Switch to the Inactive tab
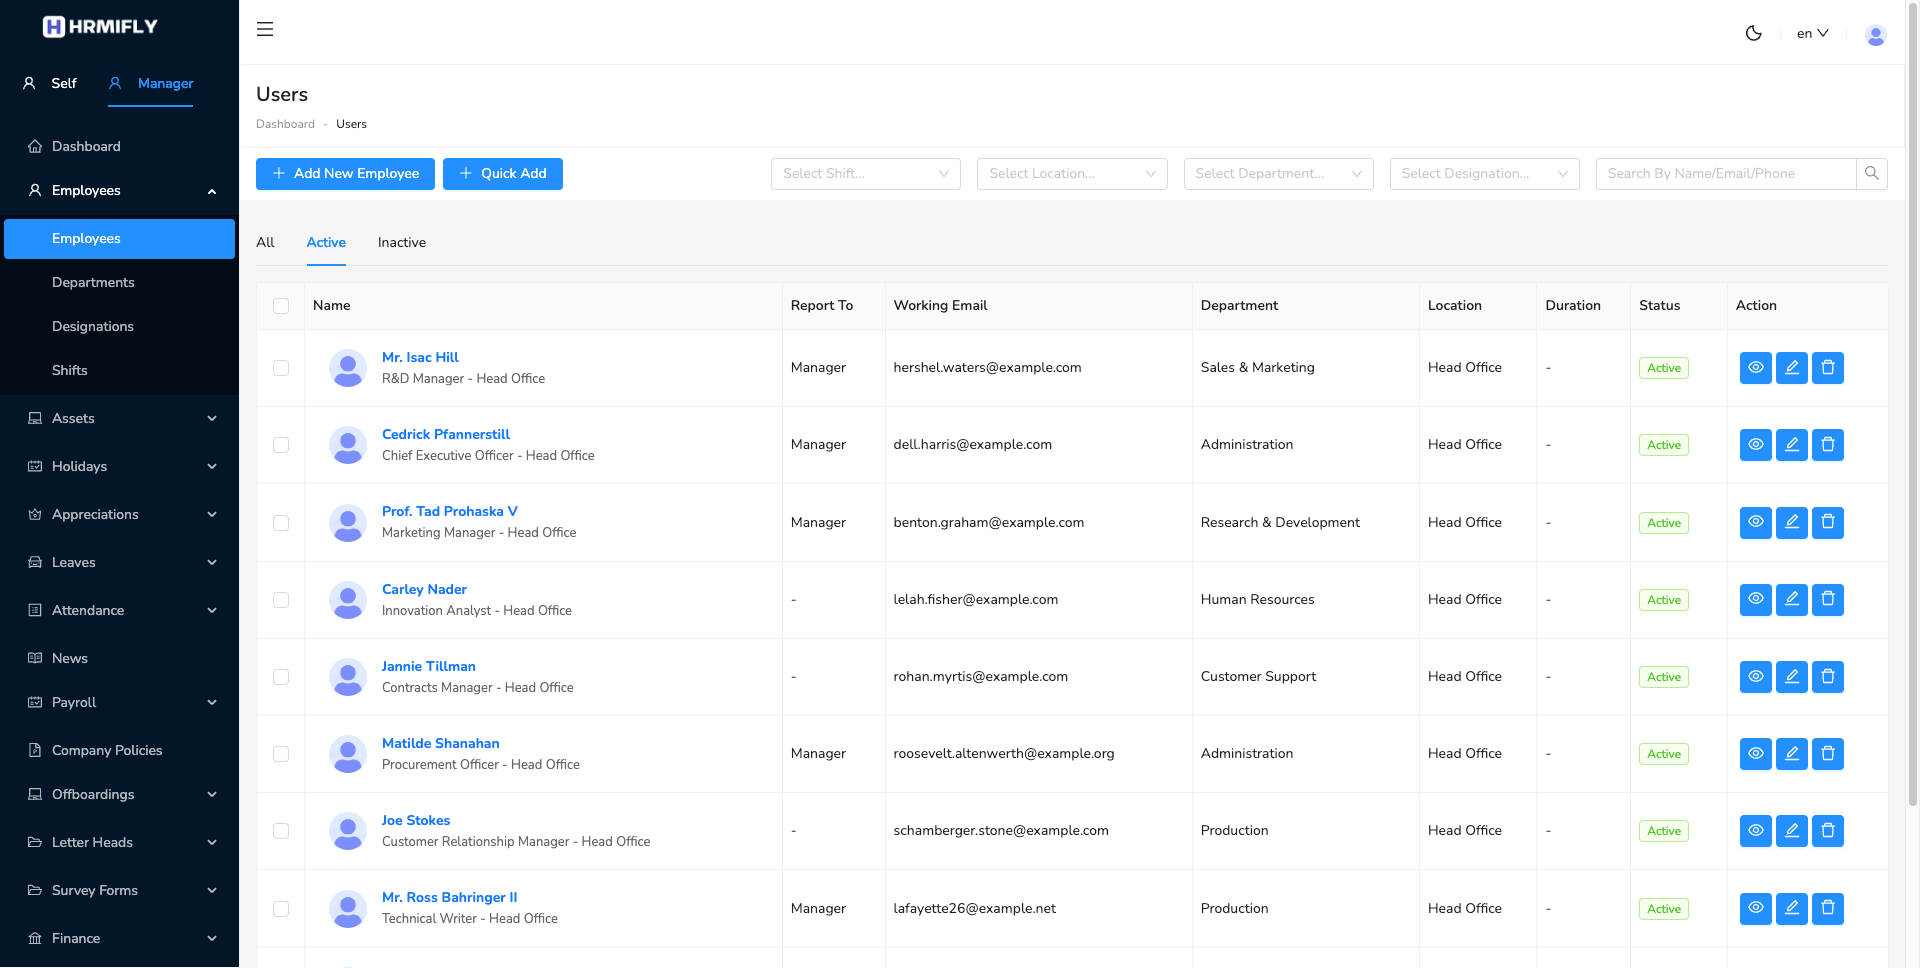 tap(401, 242)
